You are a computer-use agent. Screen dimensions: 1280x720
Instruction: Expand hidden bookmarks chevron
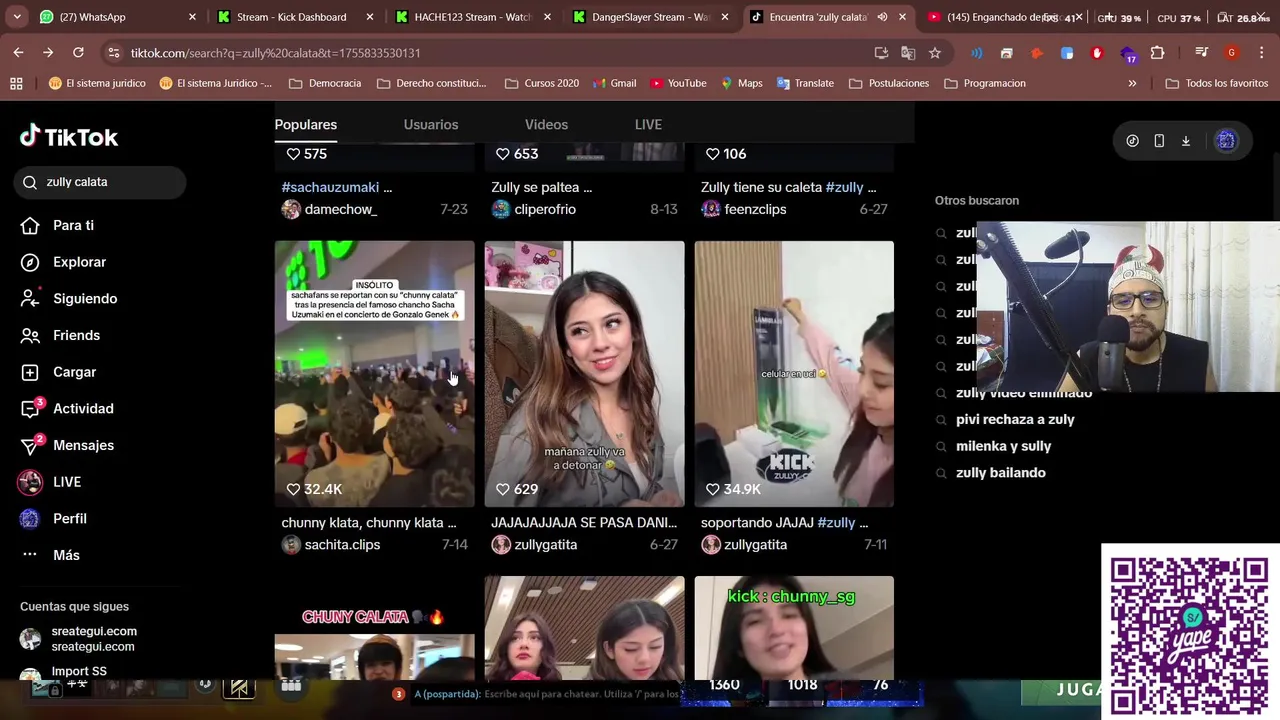(x=1132, y=83)
